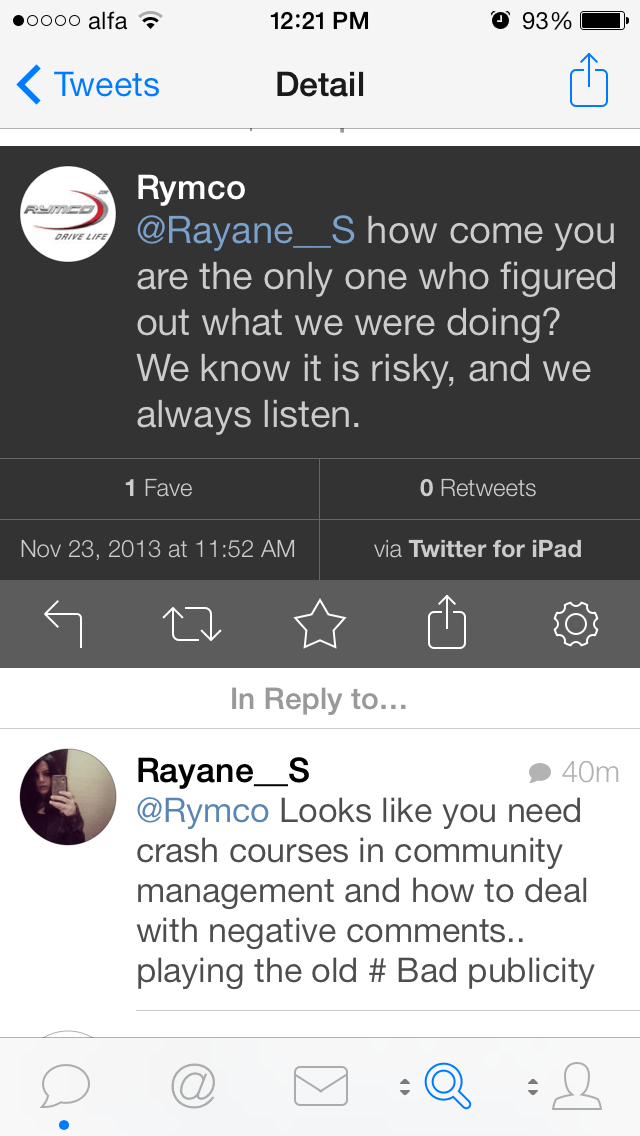The image size is (640, 1136).
Task: Tap the retweet icon
Action: 191,625
